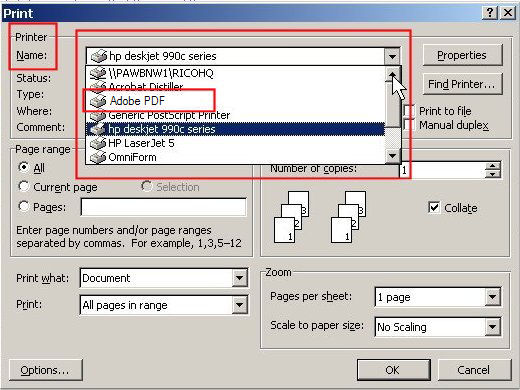Select the Current page radio button
The height and width of the screenshot is (390, 520).
[x=24, y=186]
